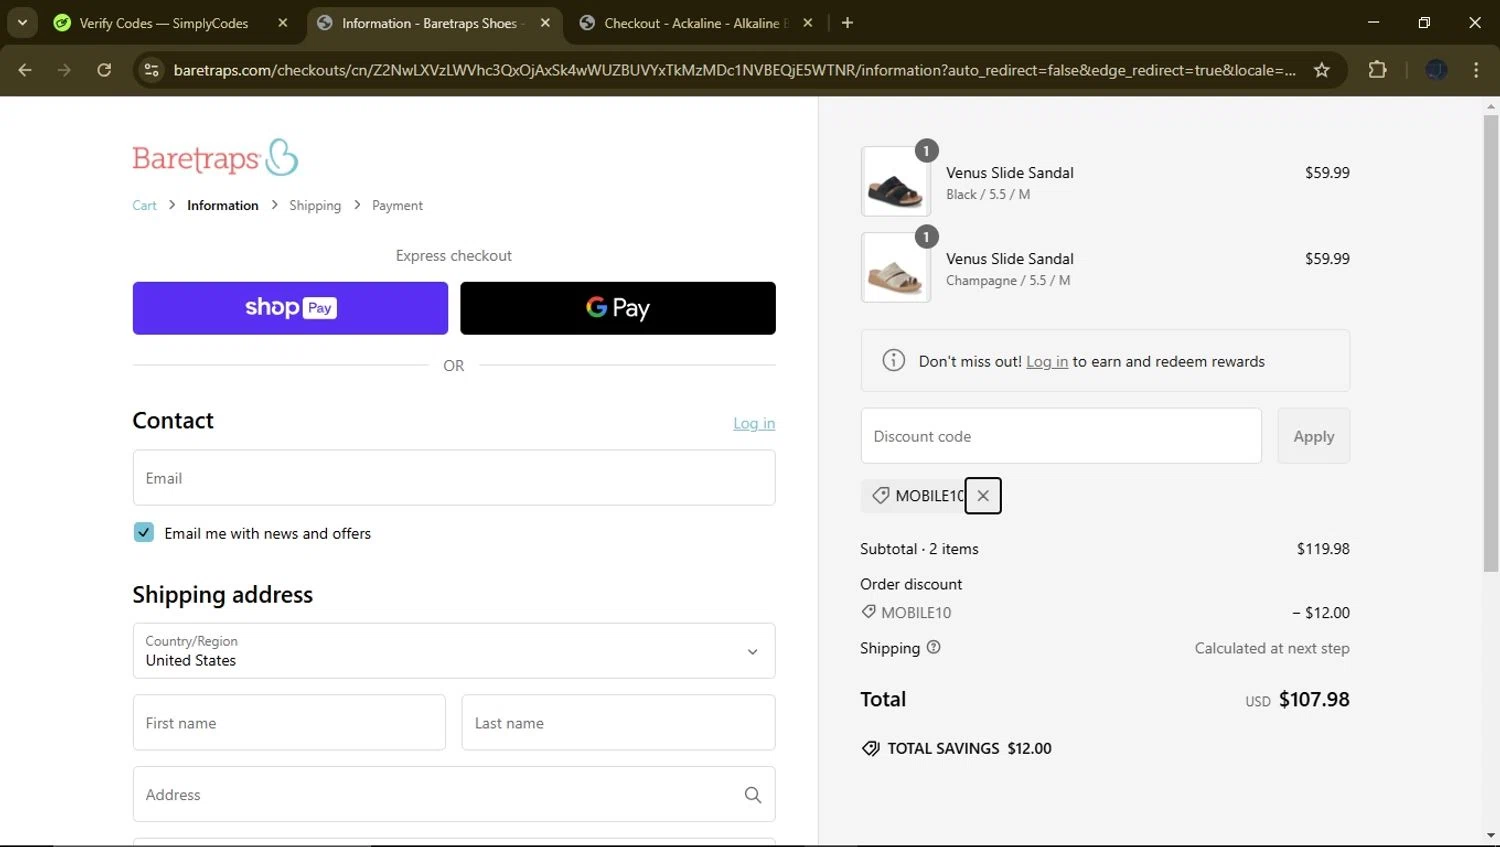The height and width of the screenshot is (847, 1500).
Task: Click the Apply discount button
Action: pyautogui.click(x=1313, y=436)
